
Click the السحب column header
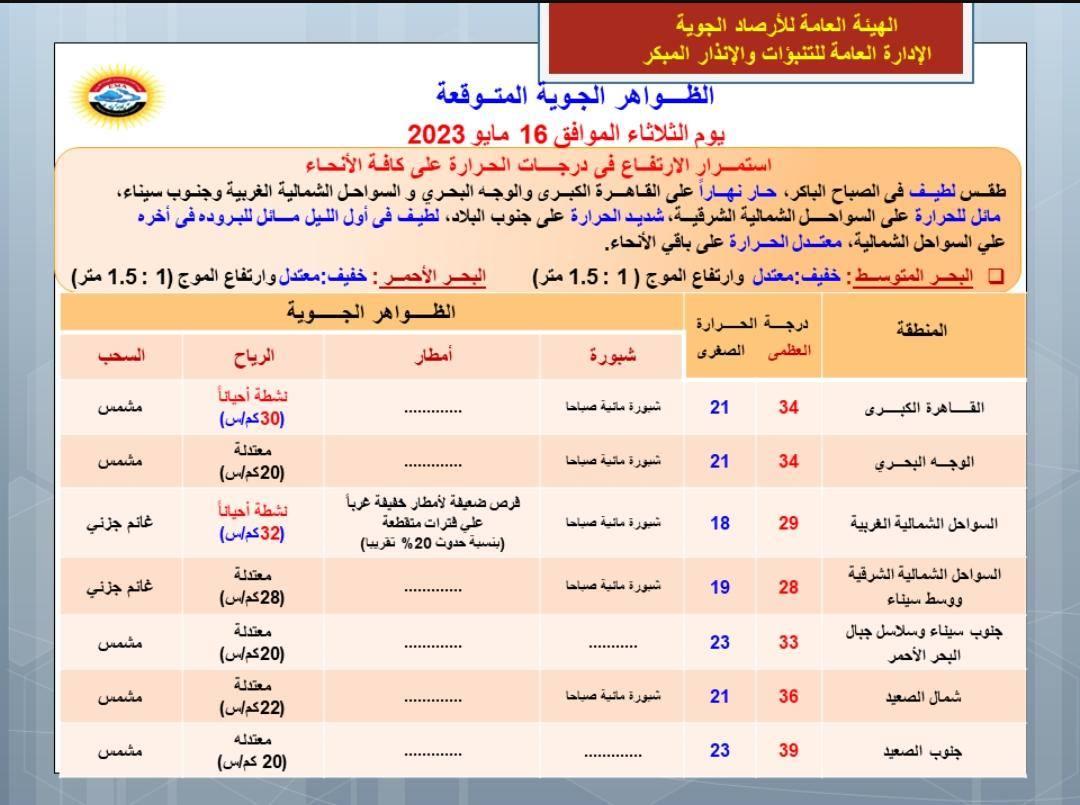[121, 355]
